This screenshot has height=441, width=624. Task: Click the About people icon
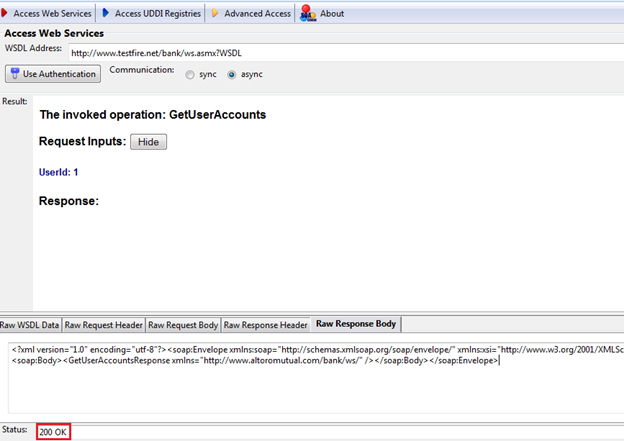tap(308, 14)
